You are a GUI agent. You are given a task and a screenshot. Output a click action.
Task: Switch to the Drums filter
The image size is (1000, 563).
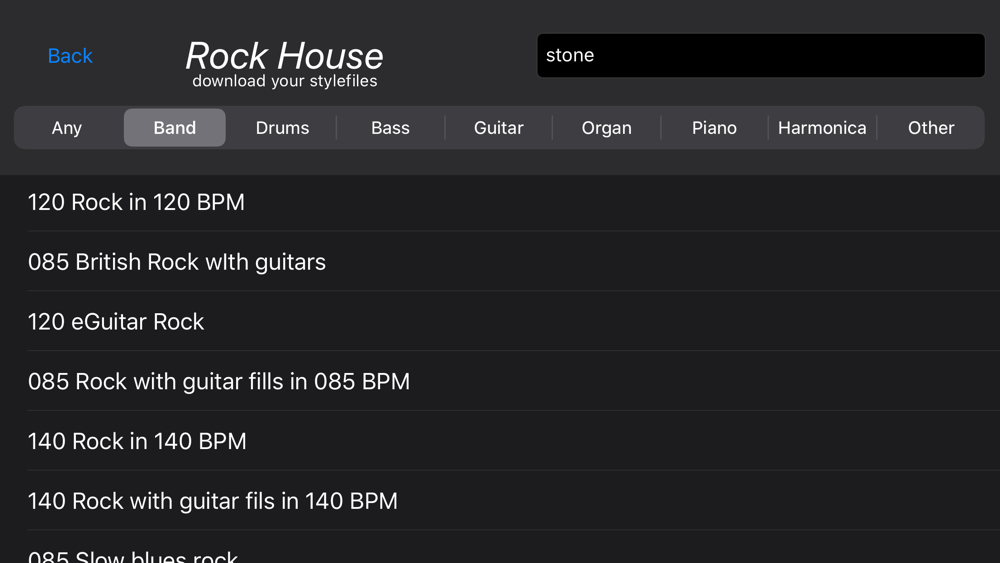click(x=283, y=128)
